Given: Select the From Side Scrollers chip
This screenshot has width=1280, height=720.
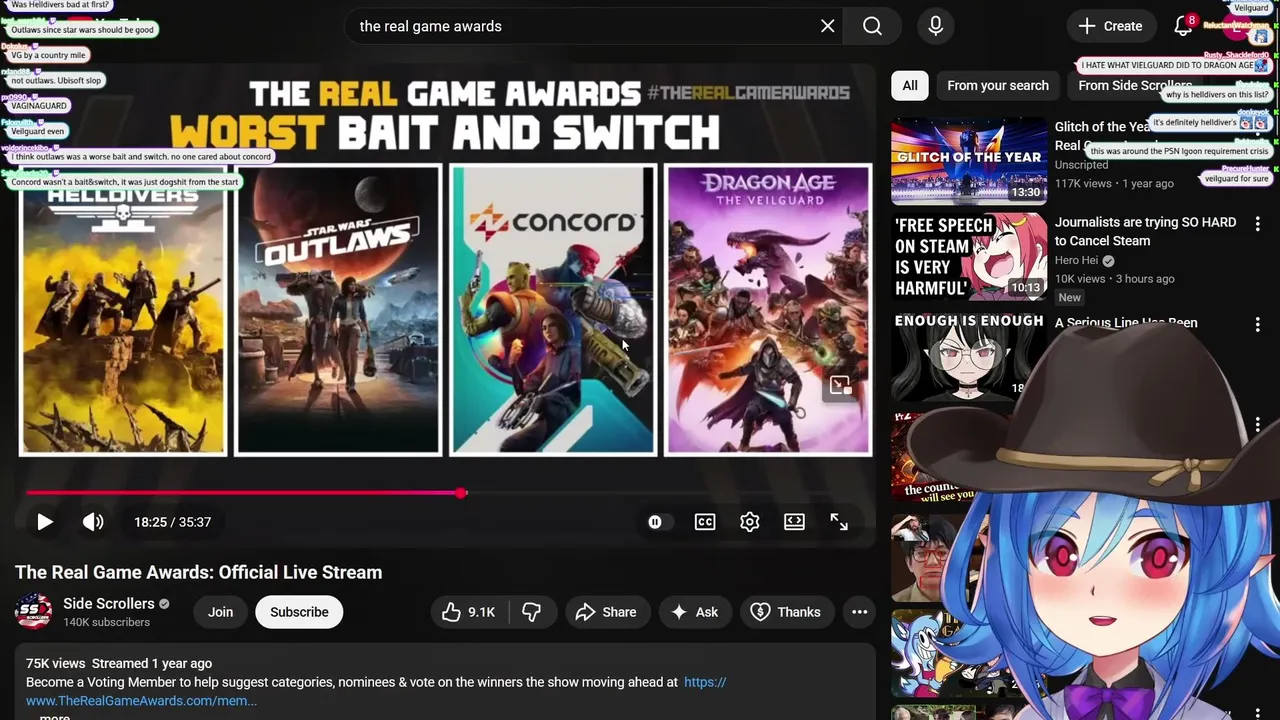Looking at the screenshot, I should (x=1135, y=85).
